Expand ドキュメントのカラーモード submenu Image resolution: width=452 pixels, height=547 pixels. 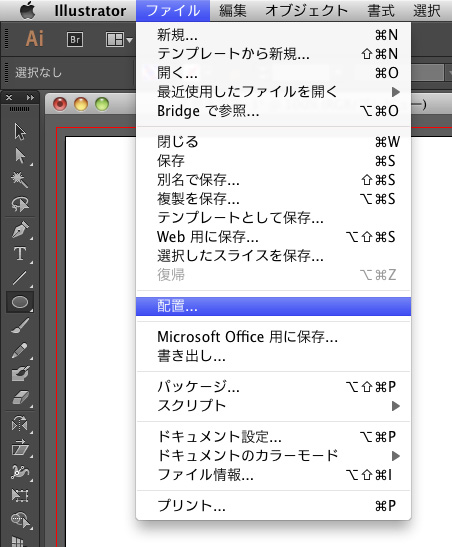click(273, 455)
